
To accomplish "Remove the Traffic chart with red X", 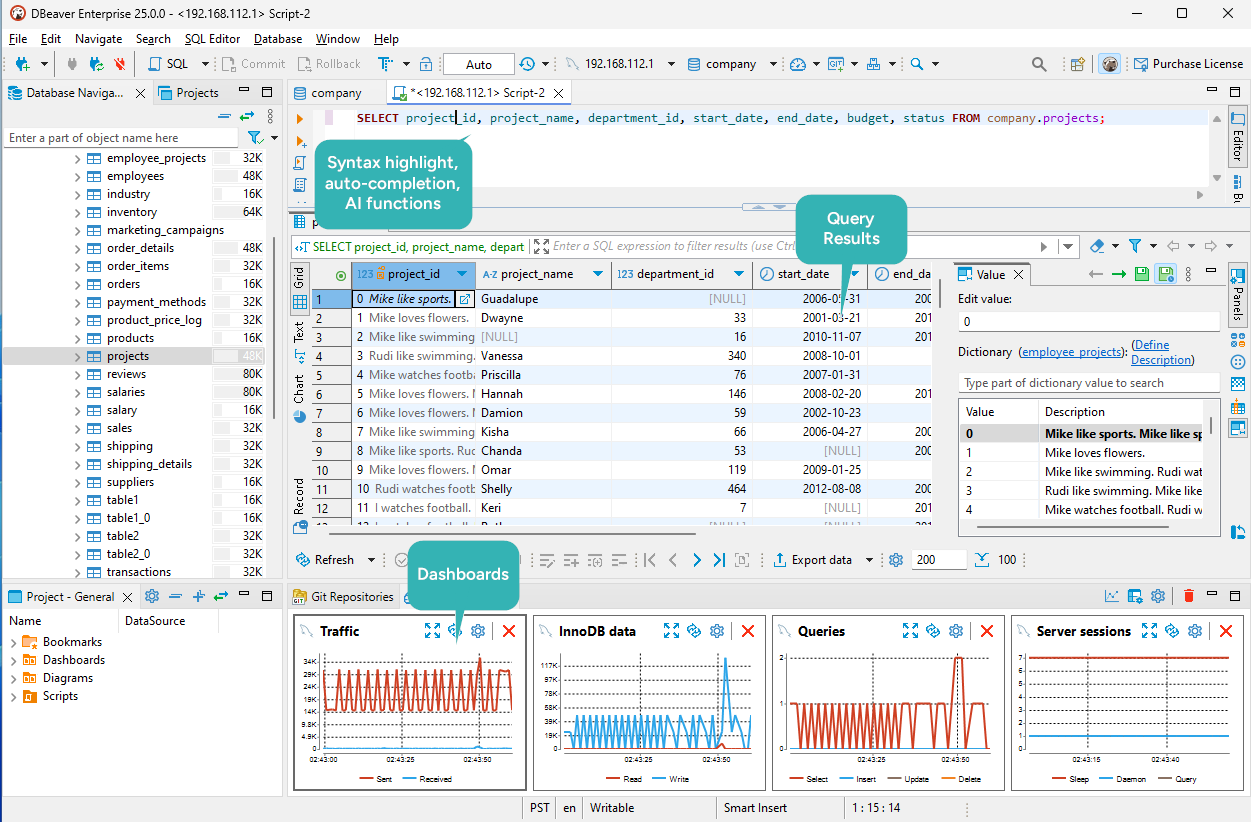I will coord(509,631).
